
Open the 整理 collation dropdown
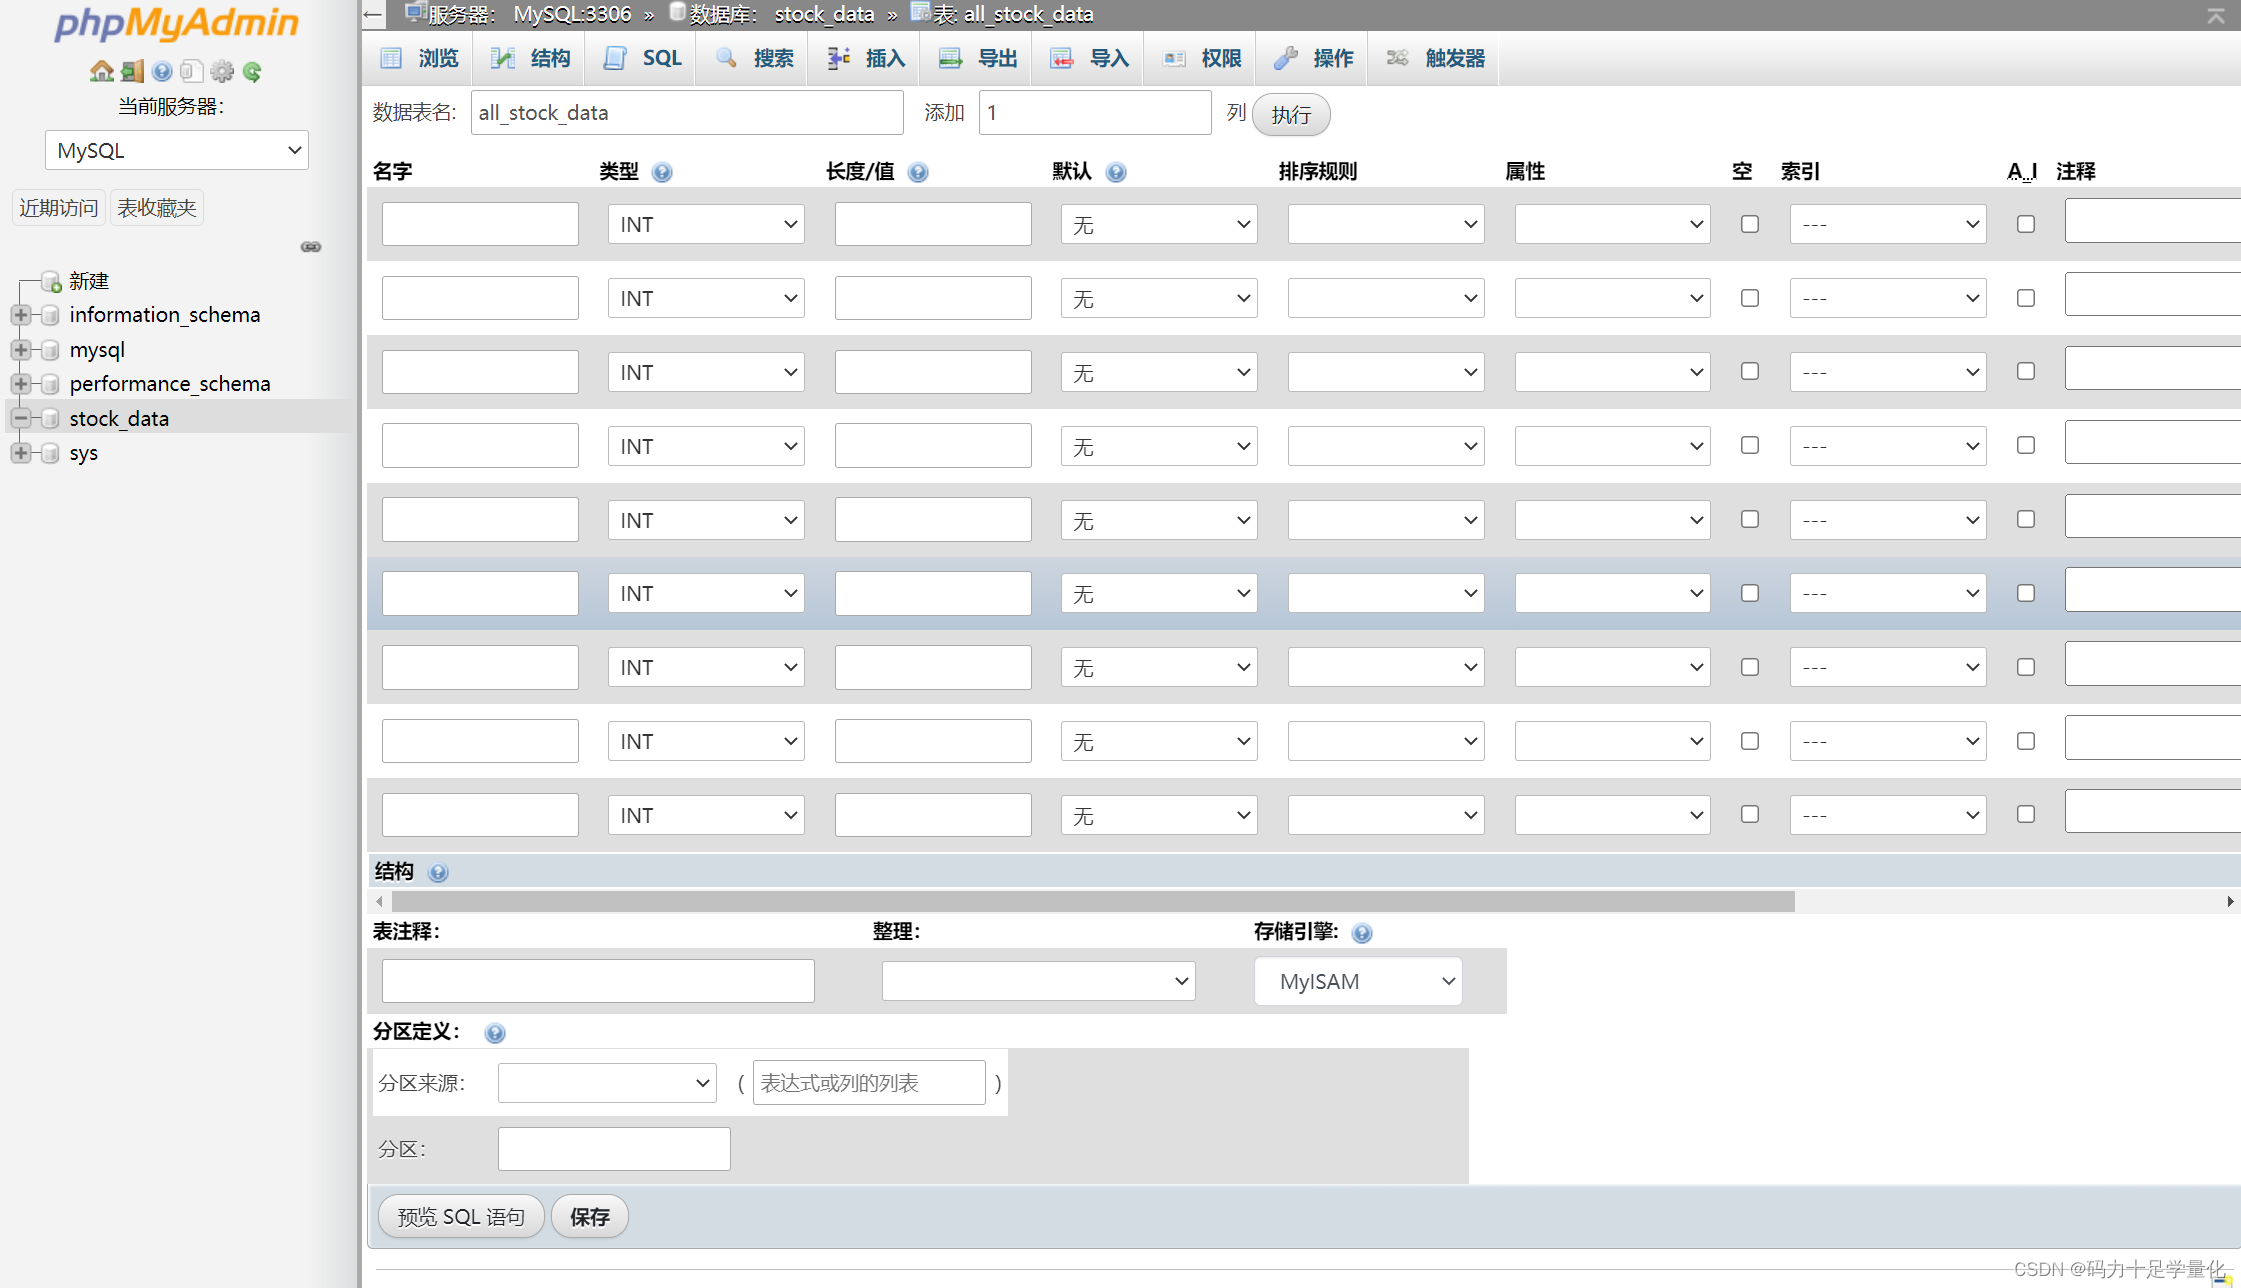1039,981
